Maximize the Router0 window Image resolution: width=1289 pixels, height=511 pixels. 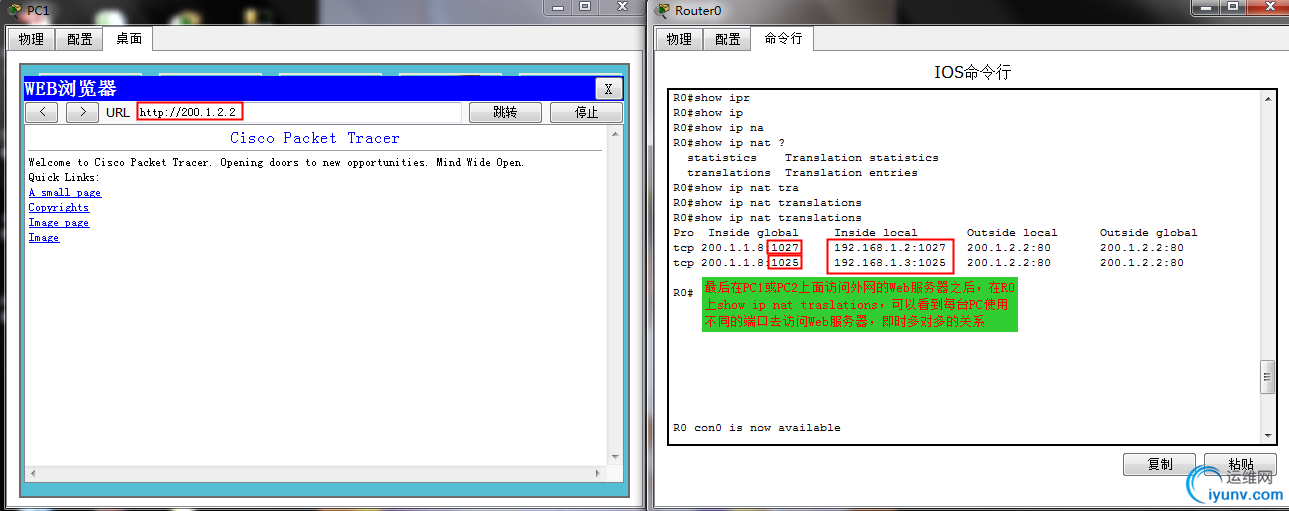[1231, 7]
